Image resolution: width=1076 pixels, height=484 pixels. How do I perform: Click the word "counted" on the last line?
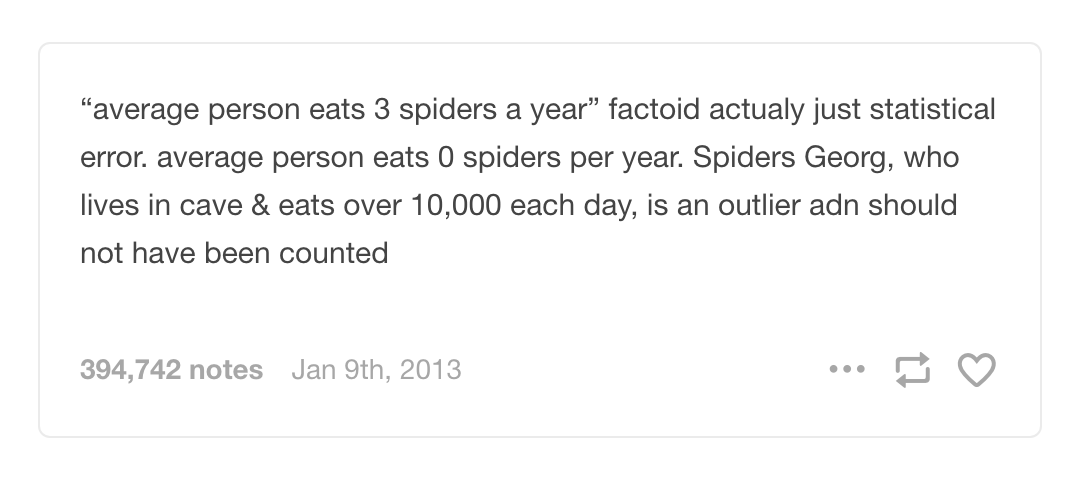334,253
